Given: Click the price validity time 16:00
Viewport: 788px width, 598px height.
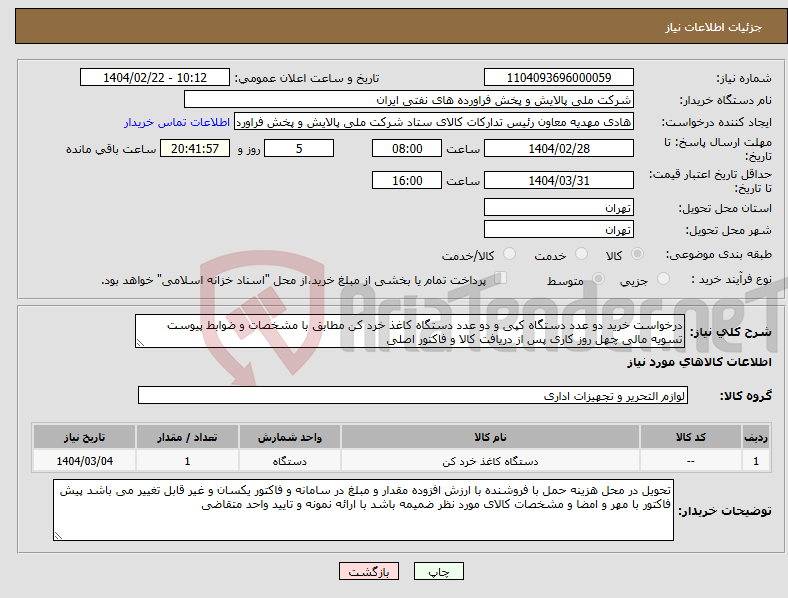Looking at the screenshot, I should 407,180.
